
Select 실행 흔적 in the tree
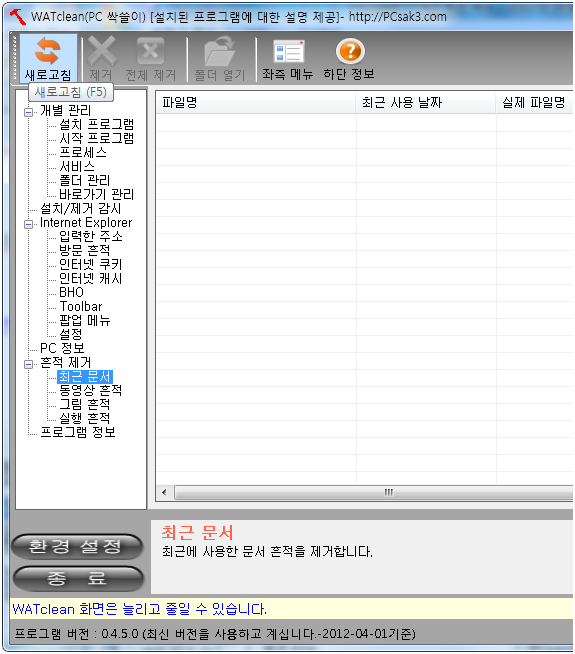tap(85, 418)
